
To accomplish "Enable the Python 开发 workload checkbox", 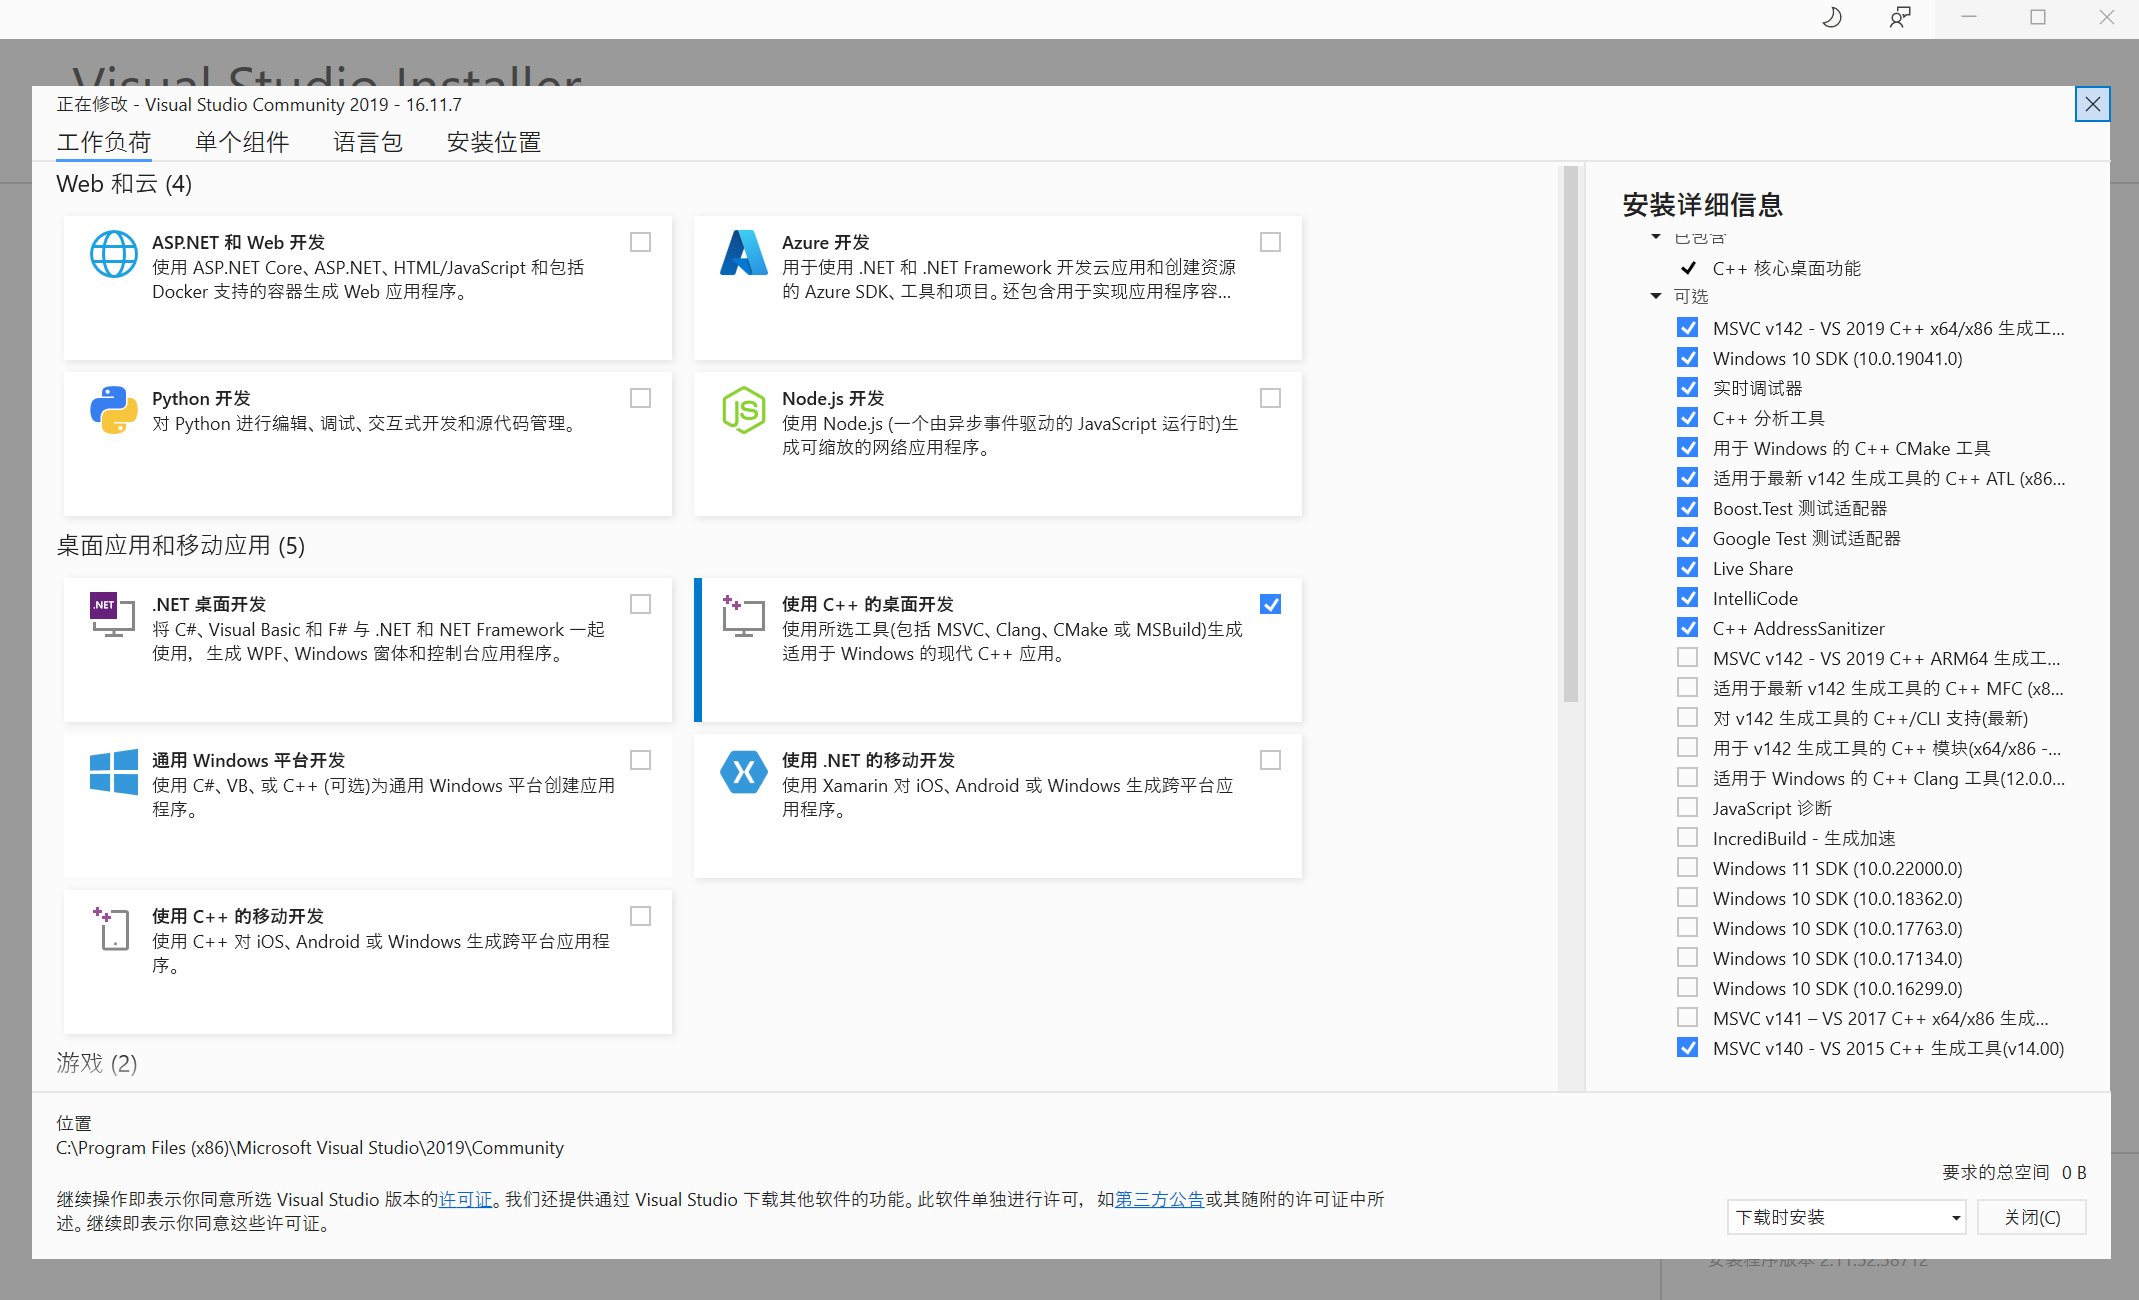I will 640,397.
